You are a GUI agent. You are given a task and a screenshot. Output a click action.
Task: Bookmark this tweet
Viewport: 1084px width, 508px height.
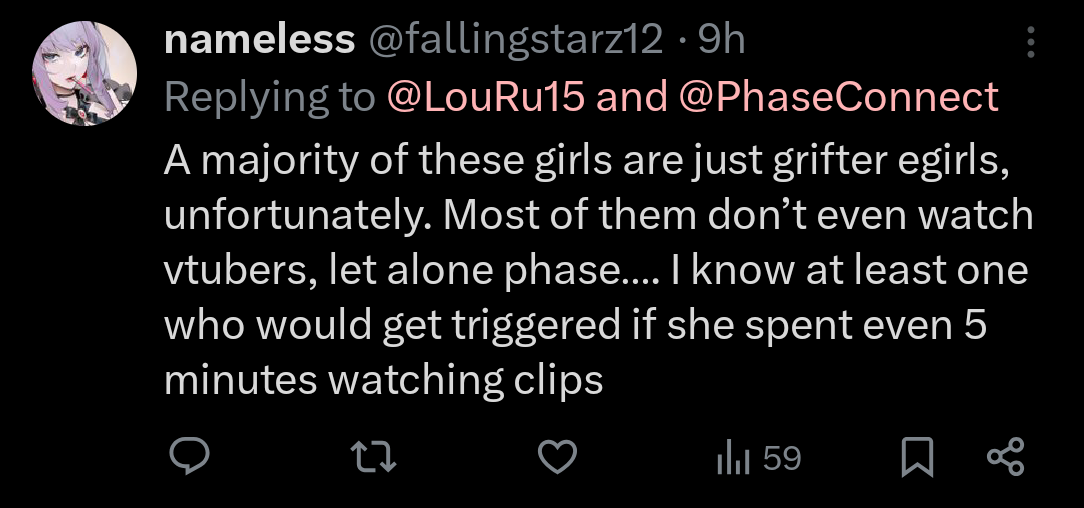(x=917, y=458)
